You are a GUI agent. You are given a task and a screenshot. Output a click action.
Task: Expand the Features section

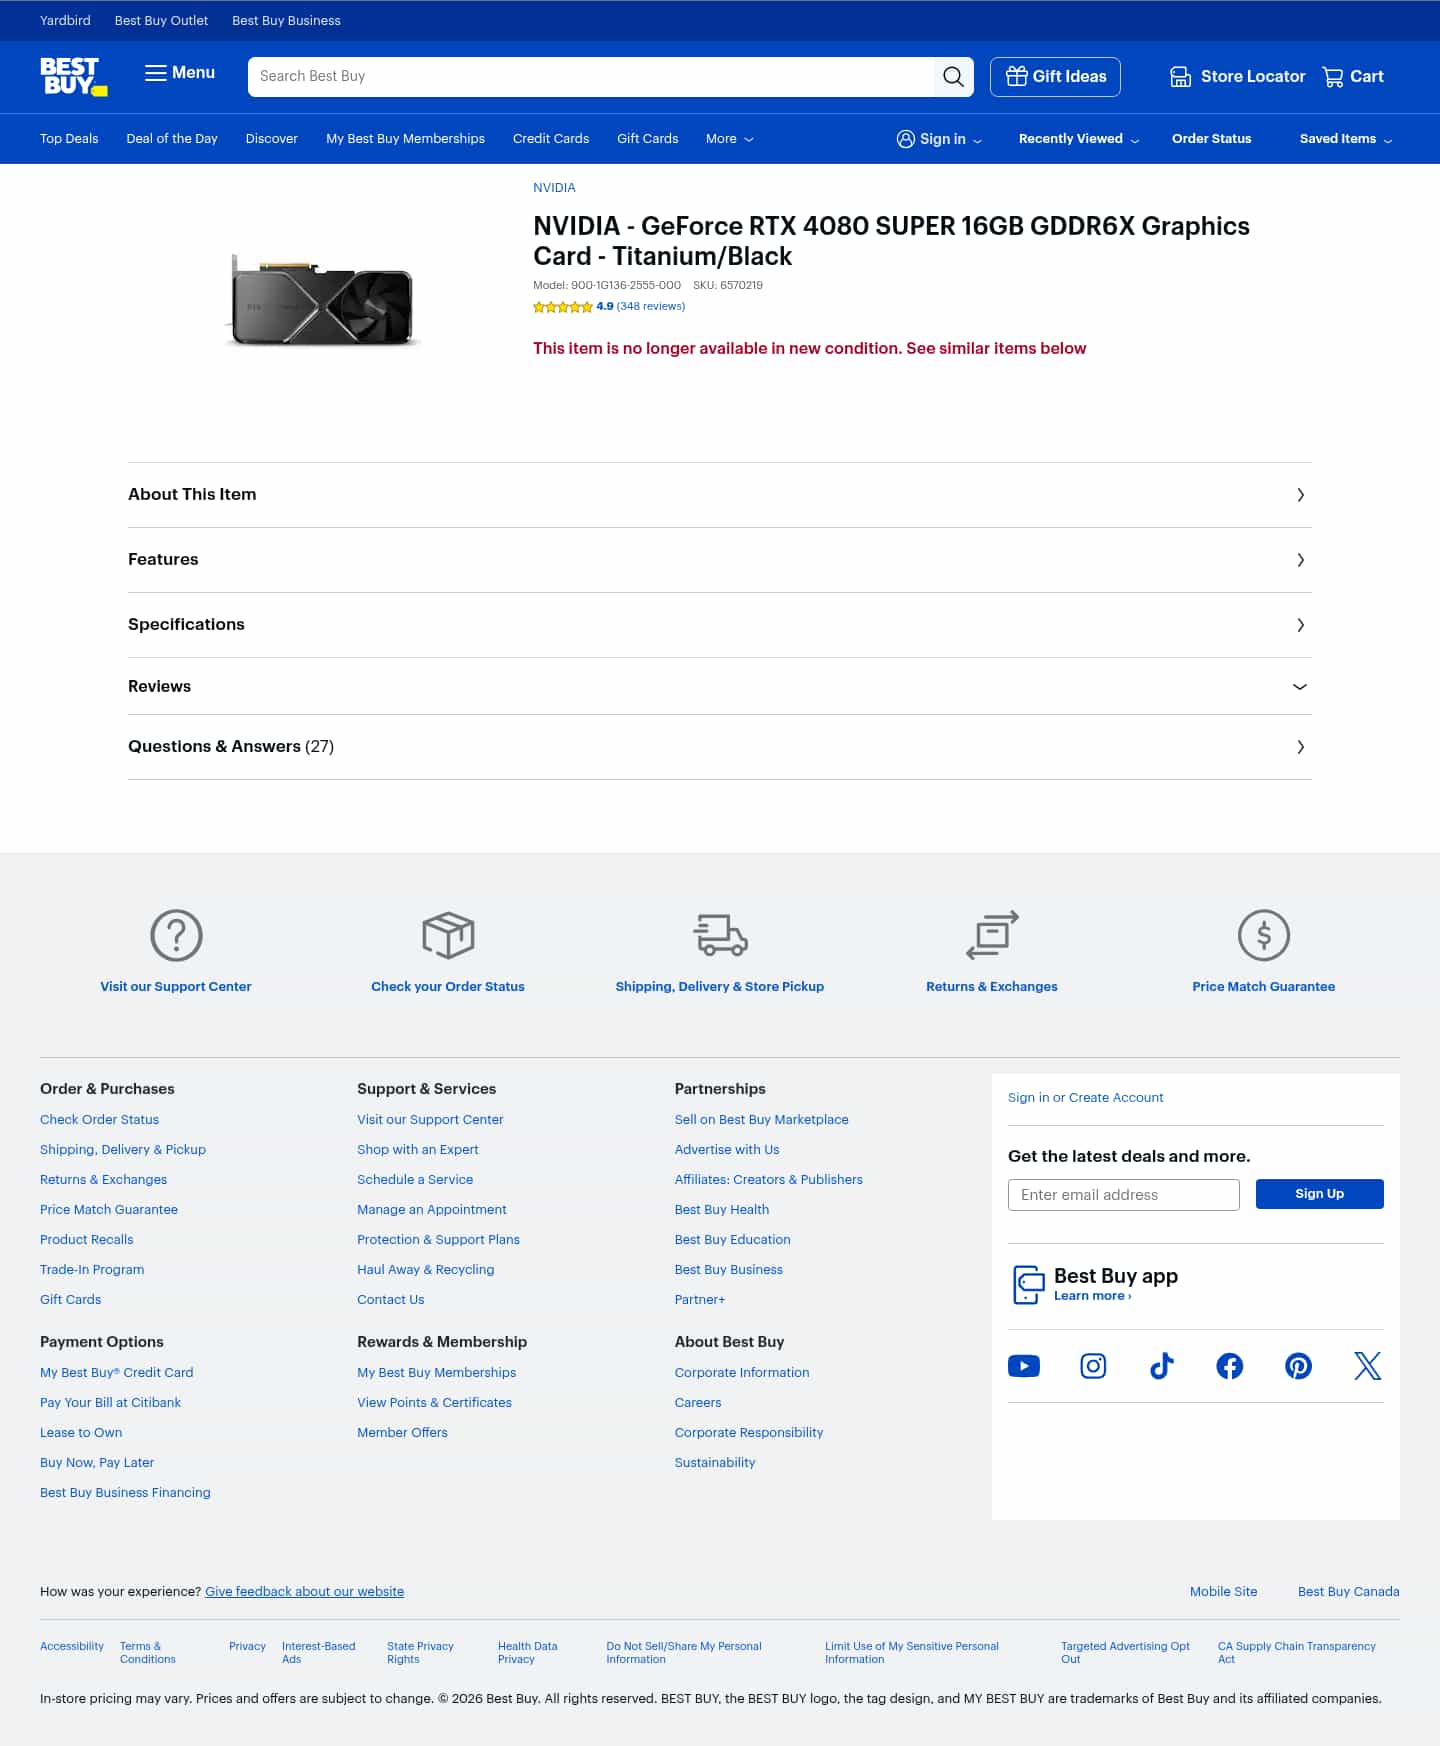(720, 560)
